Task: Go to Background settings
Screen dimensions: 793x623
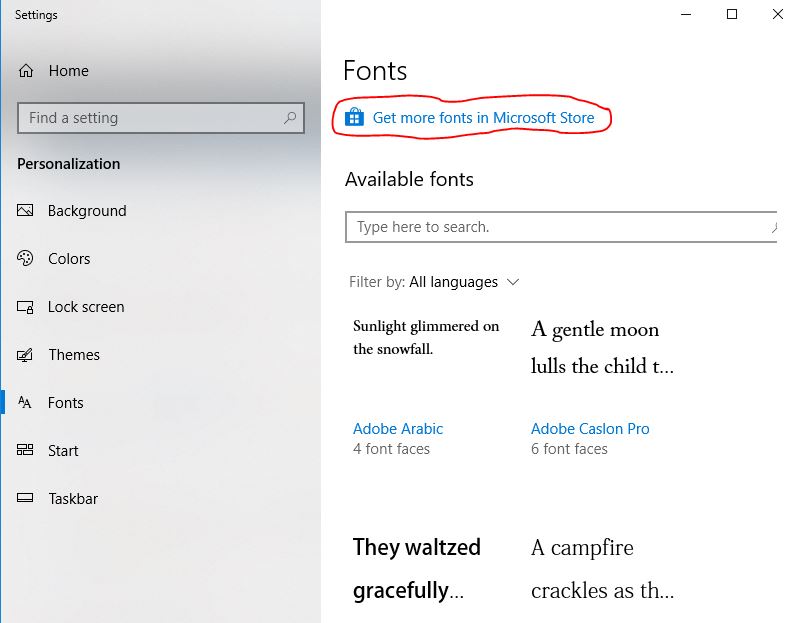Action: (87, 210)
